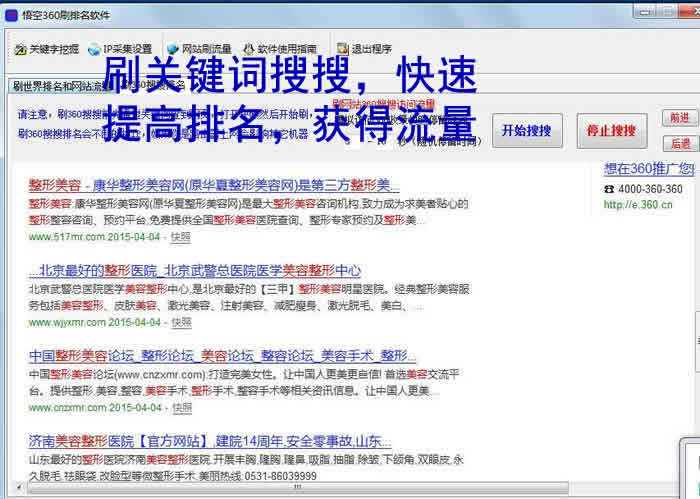
Task: Open the 中国整形美容论坛 result link
Action: [222, 356]
